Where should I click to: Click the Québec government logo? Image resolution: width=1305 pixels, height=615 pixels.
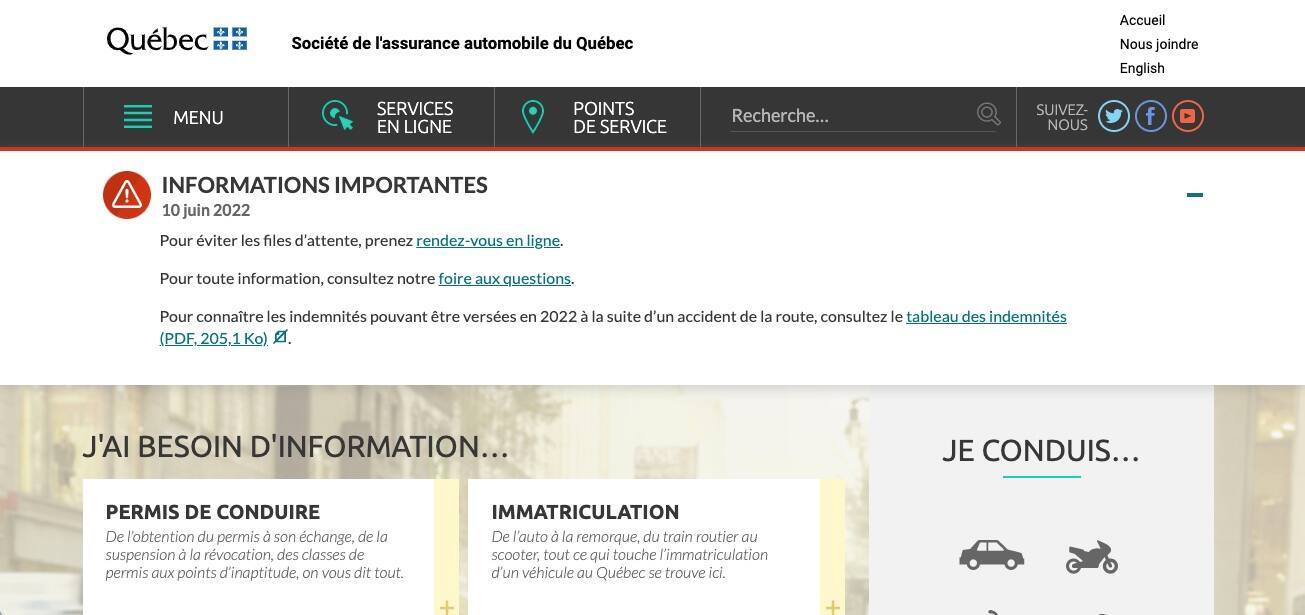tap(177, 40)
